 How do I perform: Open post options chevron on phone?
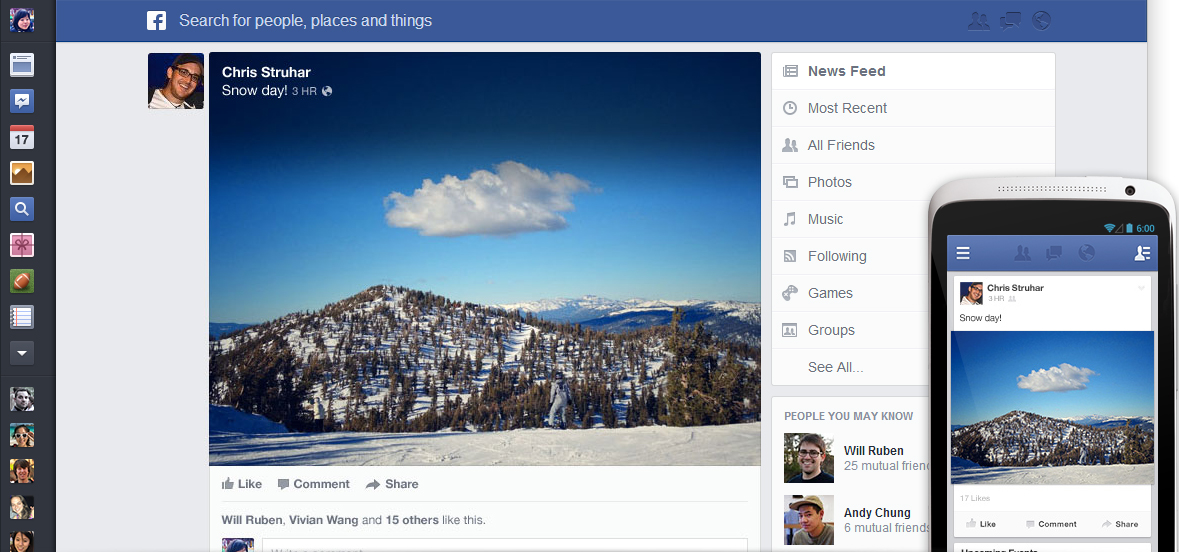1141,288
